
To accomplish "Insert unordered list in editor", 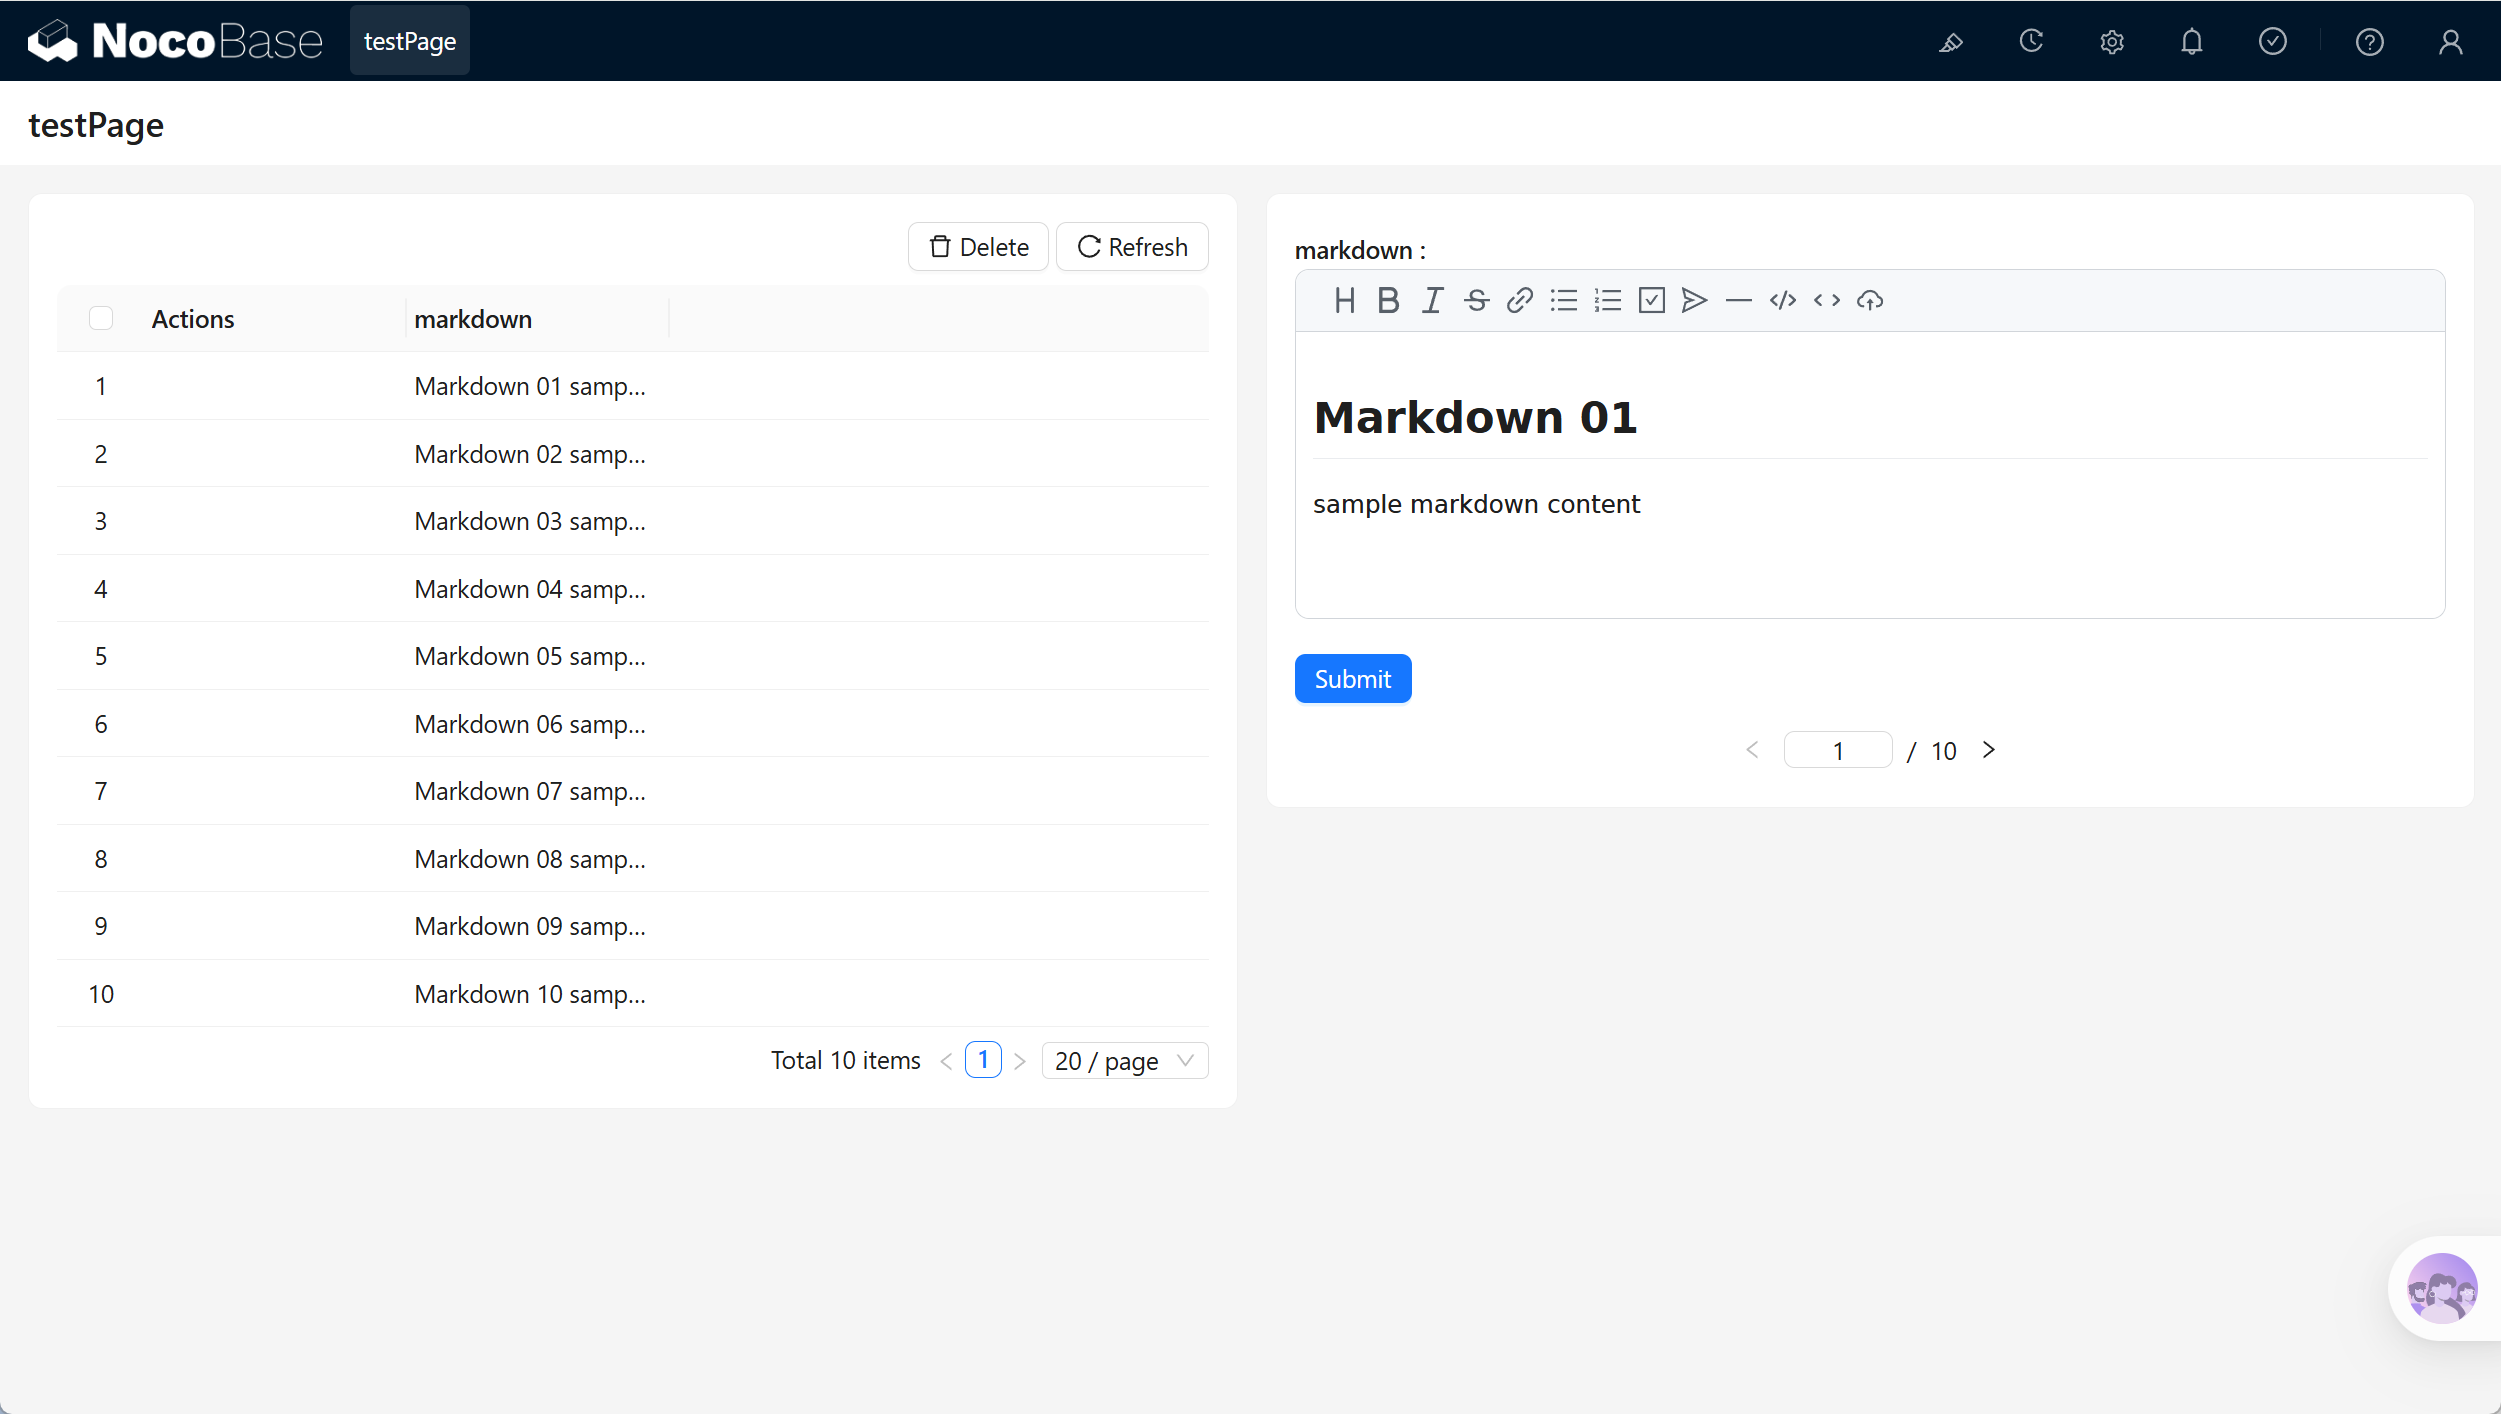I will point(1564,300).
